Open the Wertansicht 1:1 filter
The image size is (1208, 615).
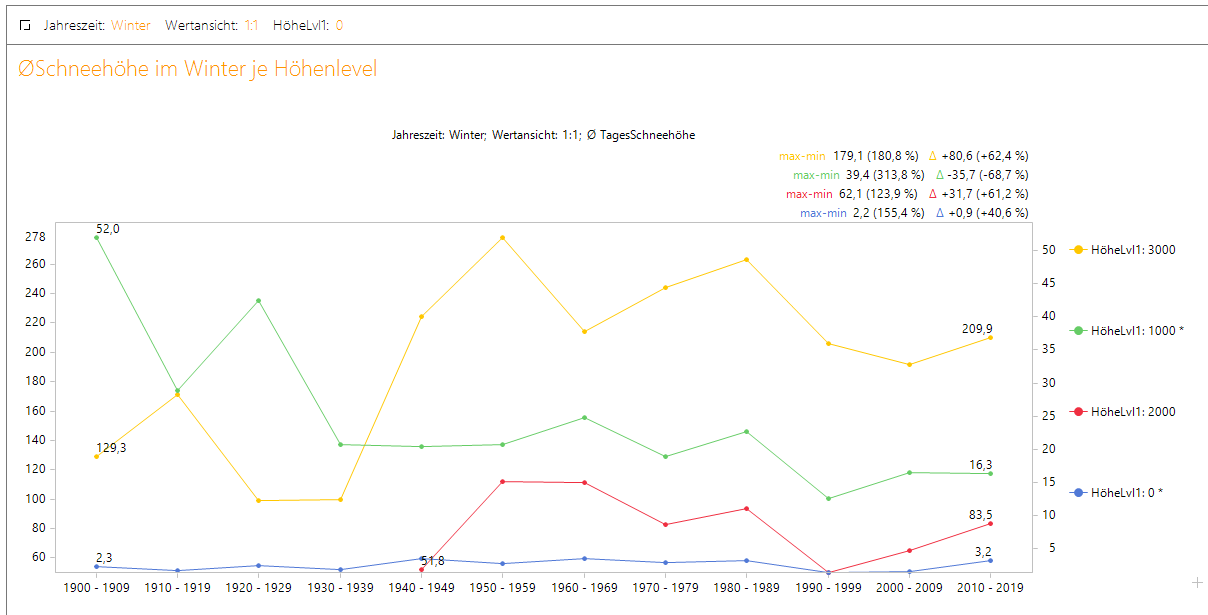251,25
